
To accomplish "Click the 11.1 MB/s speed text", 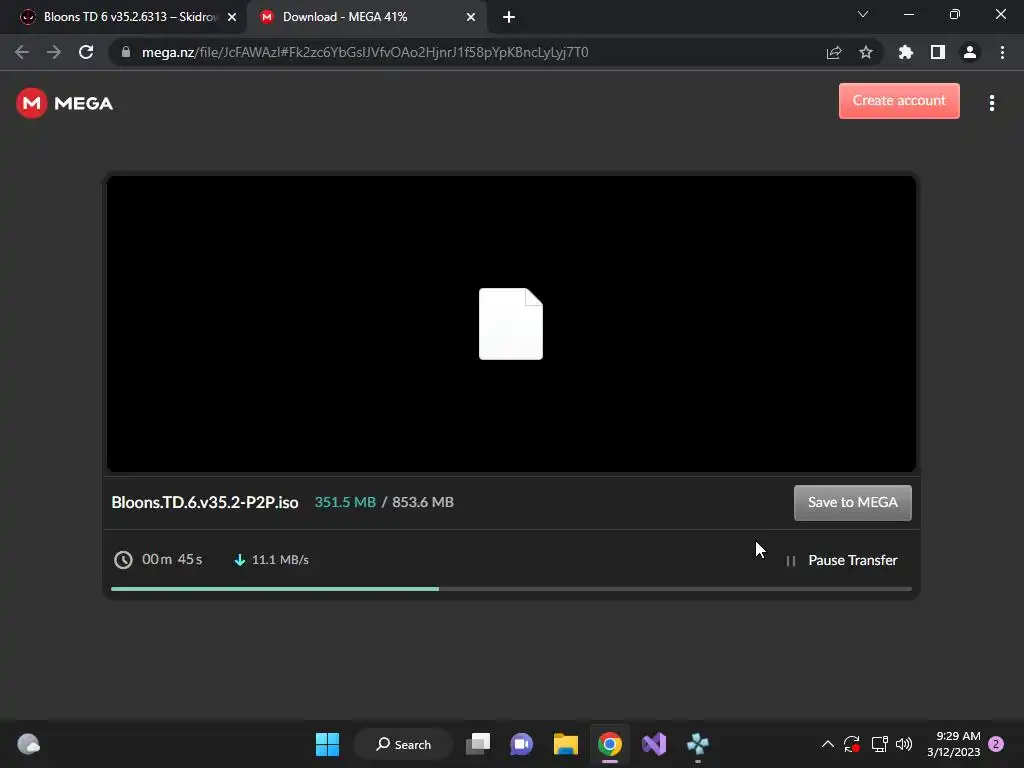I will [280, 560].
